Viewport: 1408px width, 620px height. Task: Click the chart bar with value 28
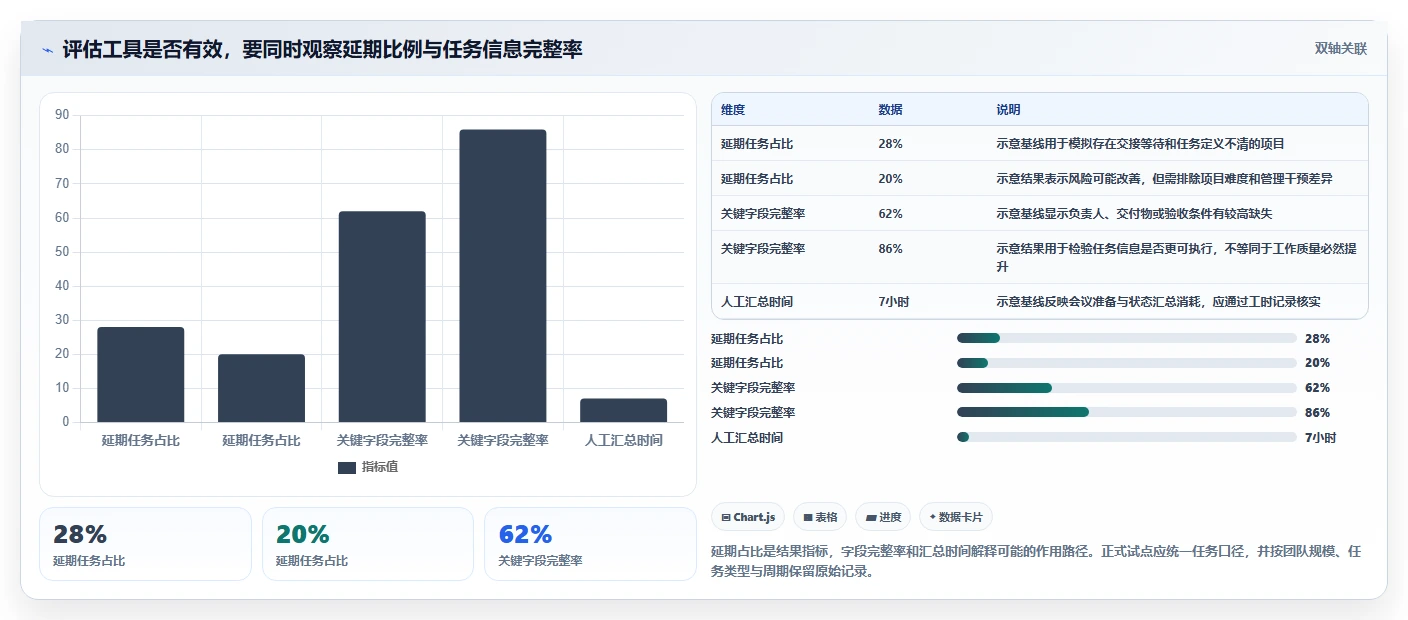(x=141, y=374)
